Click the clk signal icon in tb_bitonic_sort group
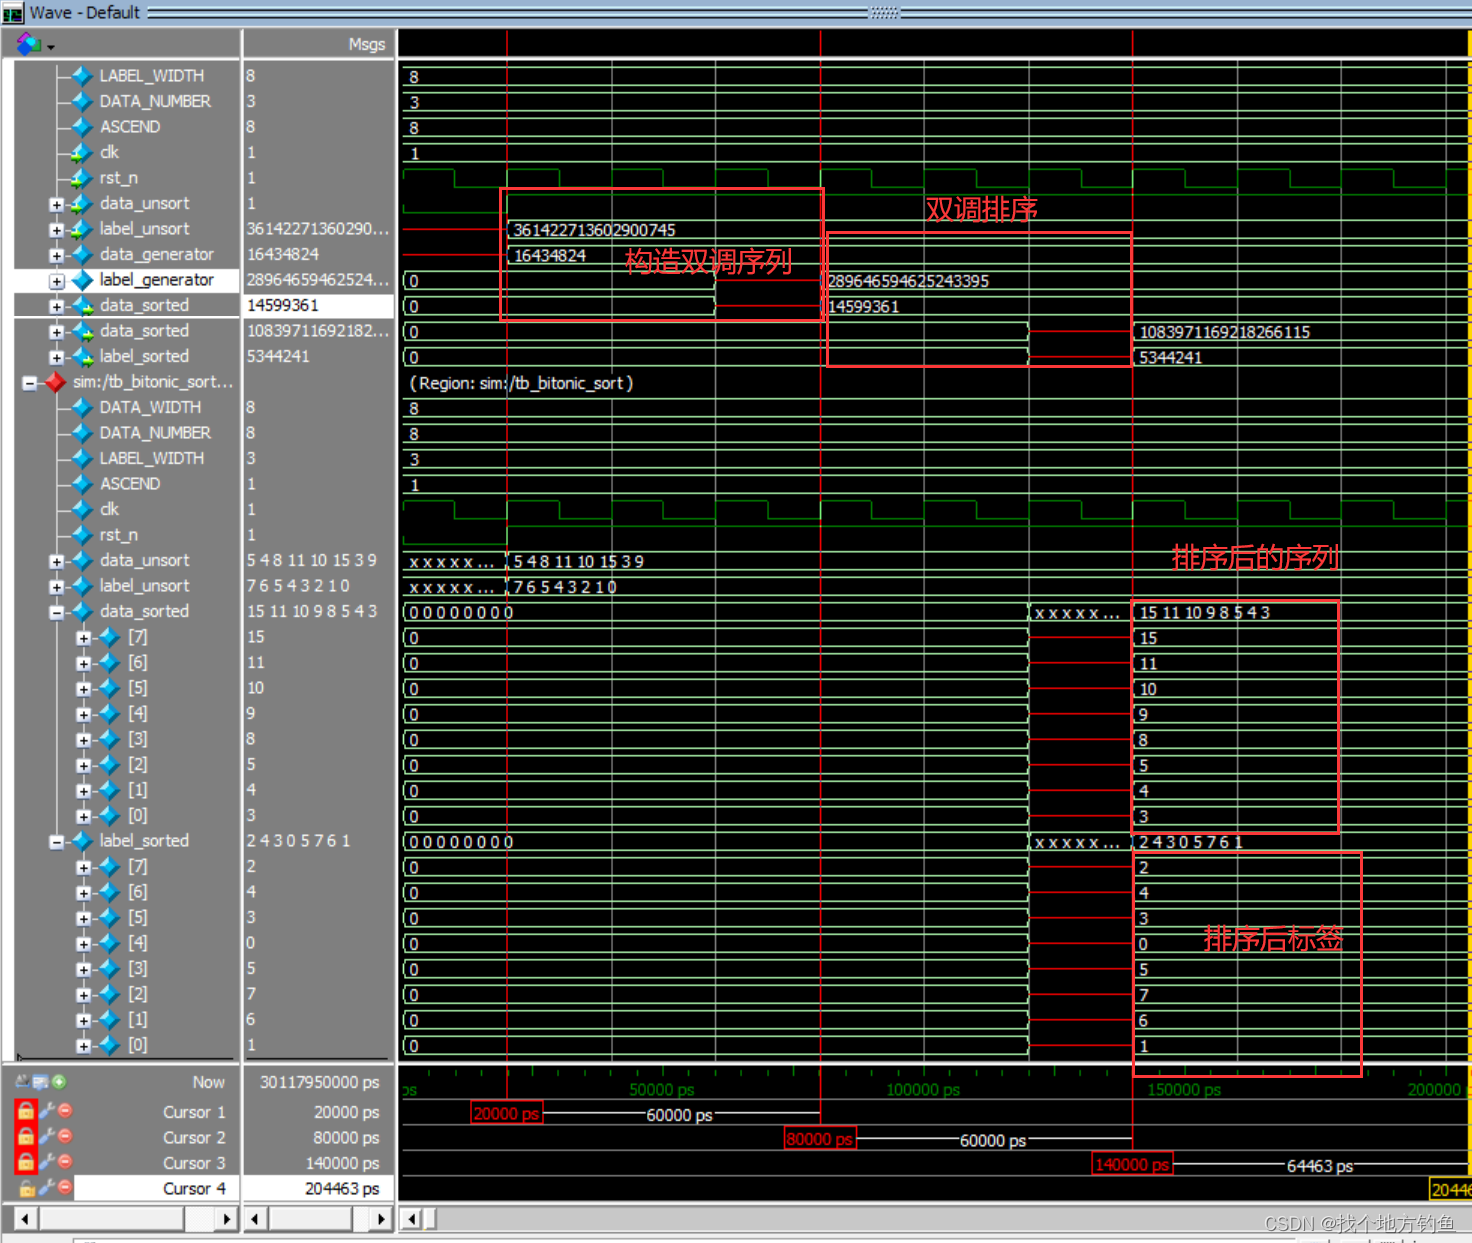Viewport: 1472px width, 1243px height. coord(82,509)
